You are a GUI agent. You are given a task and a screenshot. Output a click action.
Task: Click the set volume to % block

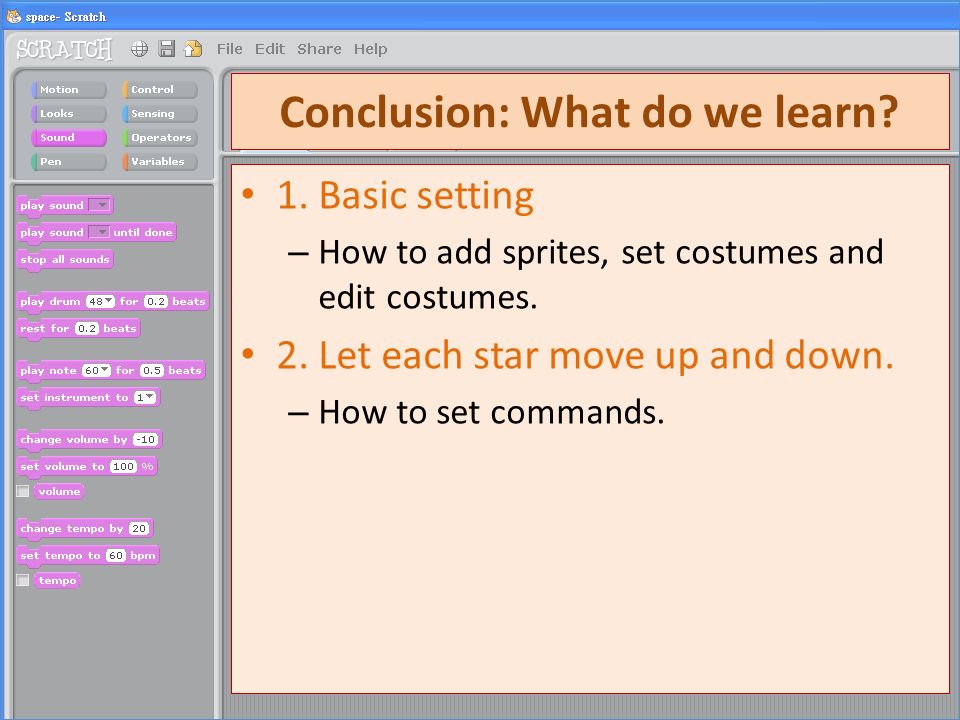coord(87,467)
